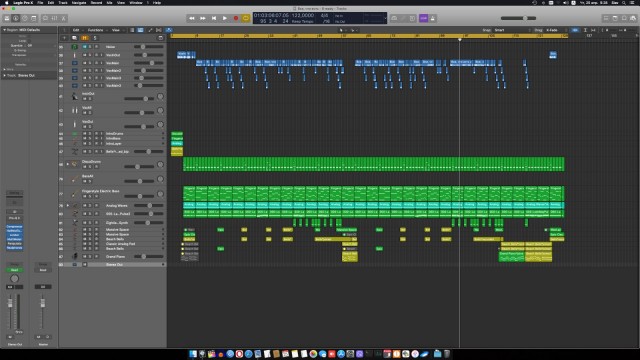Click the 4/4 time signature display
The width and height of the screenshot is (640, 360).
[324, 16]
